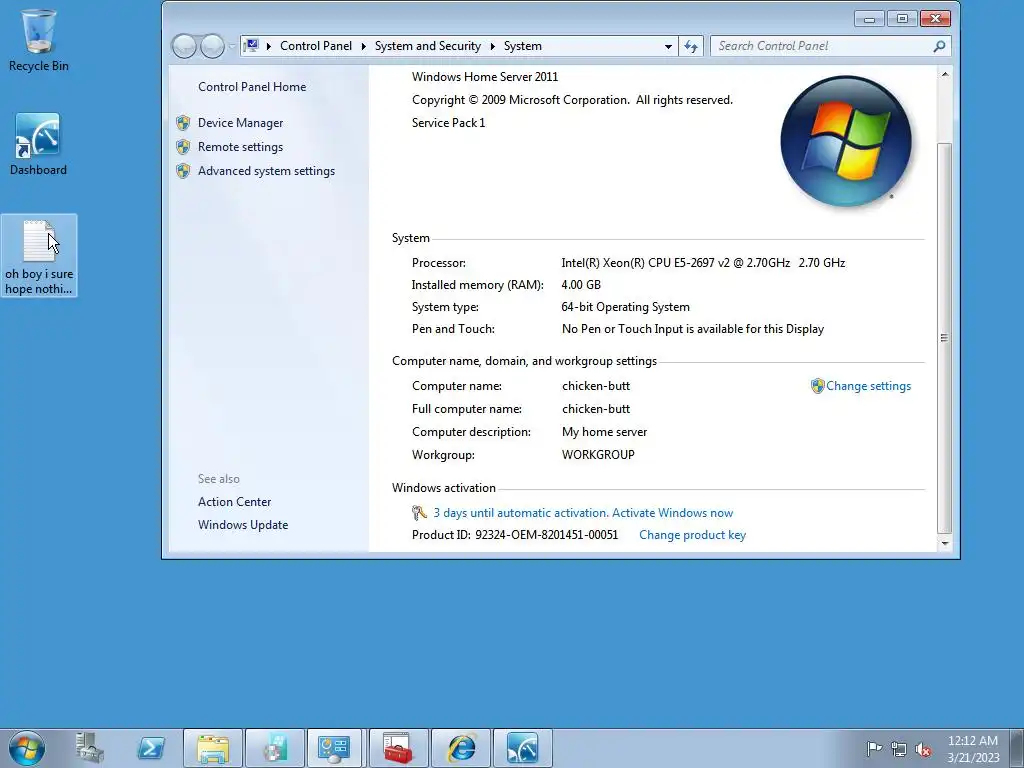
Task: Click the taskbar clock showing 12:12 AM
Action: pyautogui.click(x=972, y=749)
